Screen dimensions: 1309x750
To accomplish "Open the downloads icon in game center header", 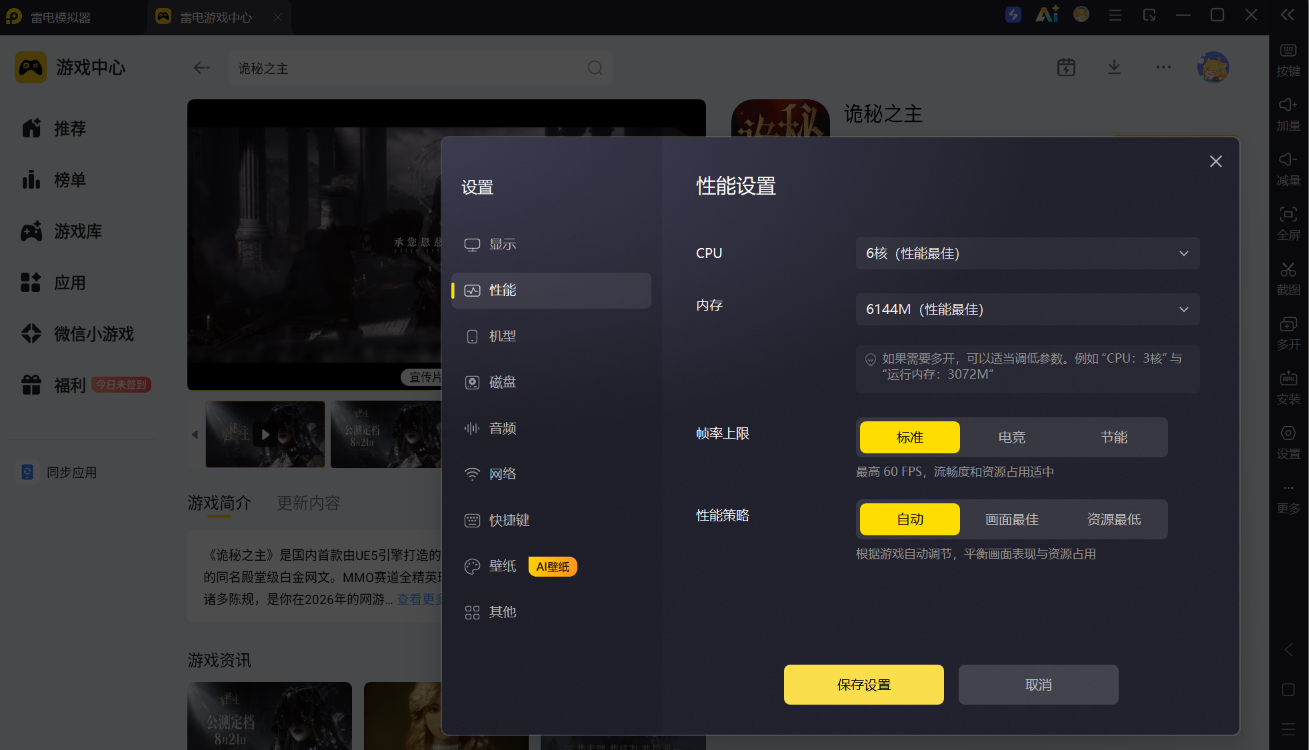I will click(x=1114, y=67).
